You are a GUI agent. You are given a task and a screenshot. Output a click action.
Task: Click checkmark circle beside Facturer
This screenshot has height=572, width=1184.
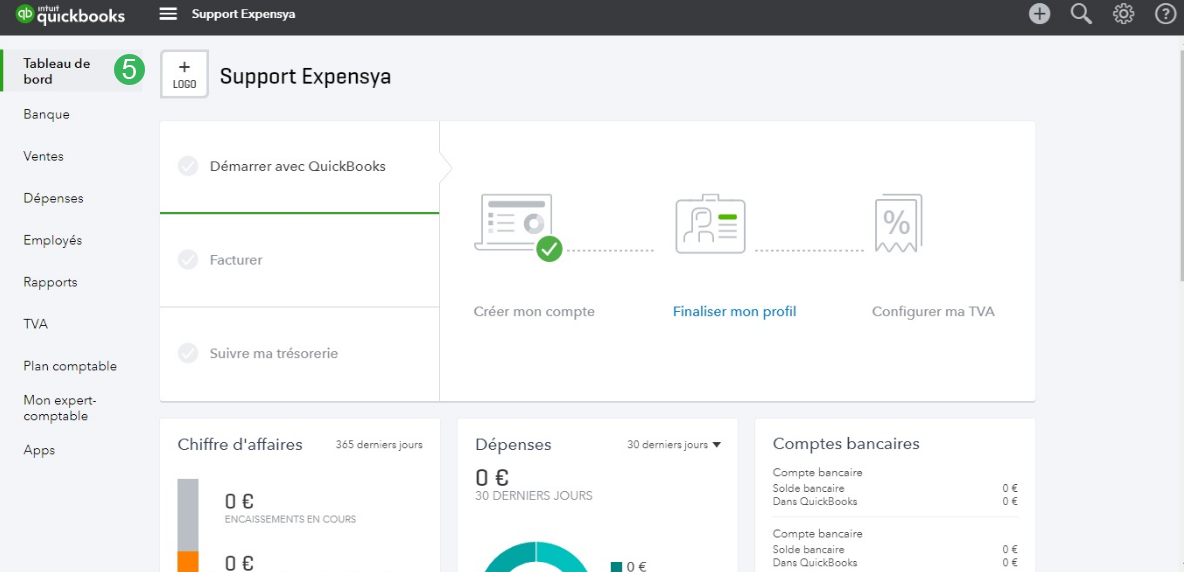click(x=188, y=260)
